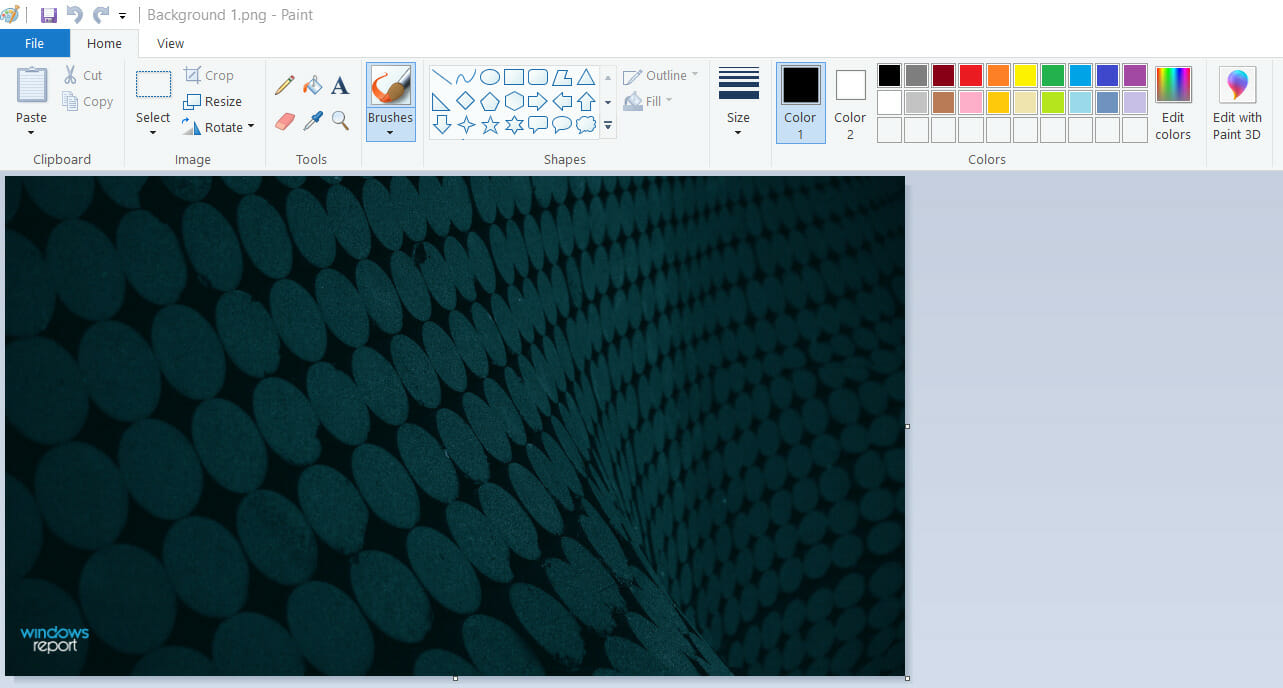The image size is (1283, 688).
Task: Choose the Left arrow shape
Action: [x=562, y=101]
